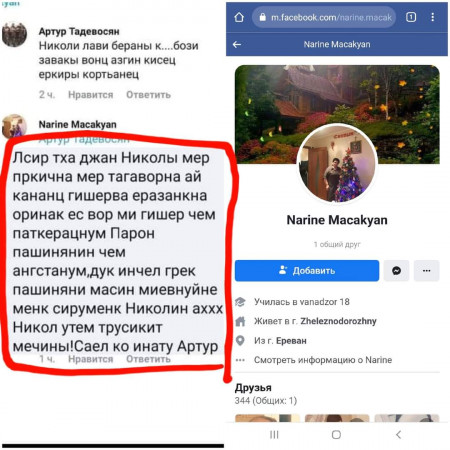Tap the Android back navigation button
Viewport: 450px width, 450px height.
point(398,435)
